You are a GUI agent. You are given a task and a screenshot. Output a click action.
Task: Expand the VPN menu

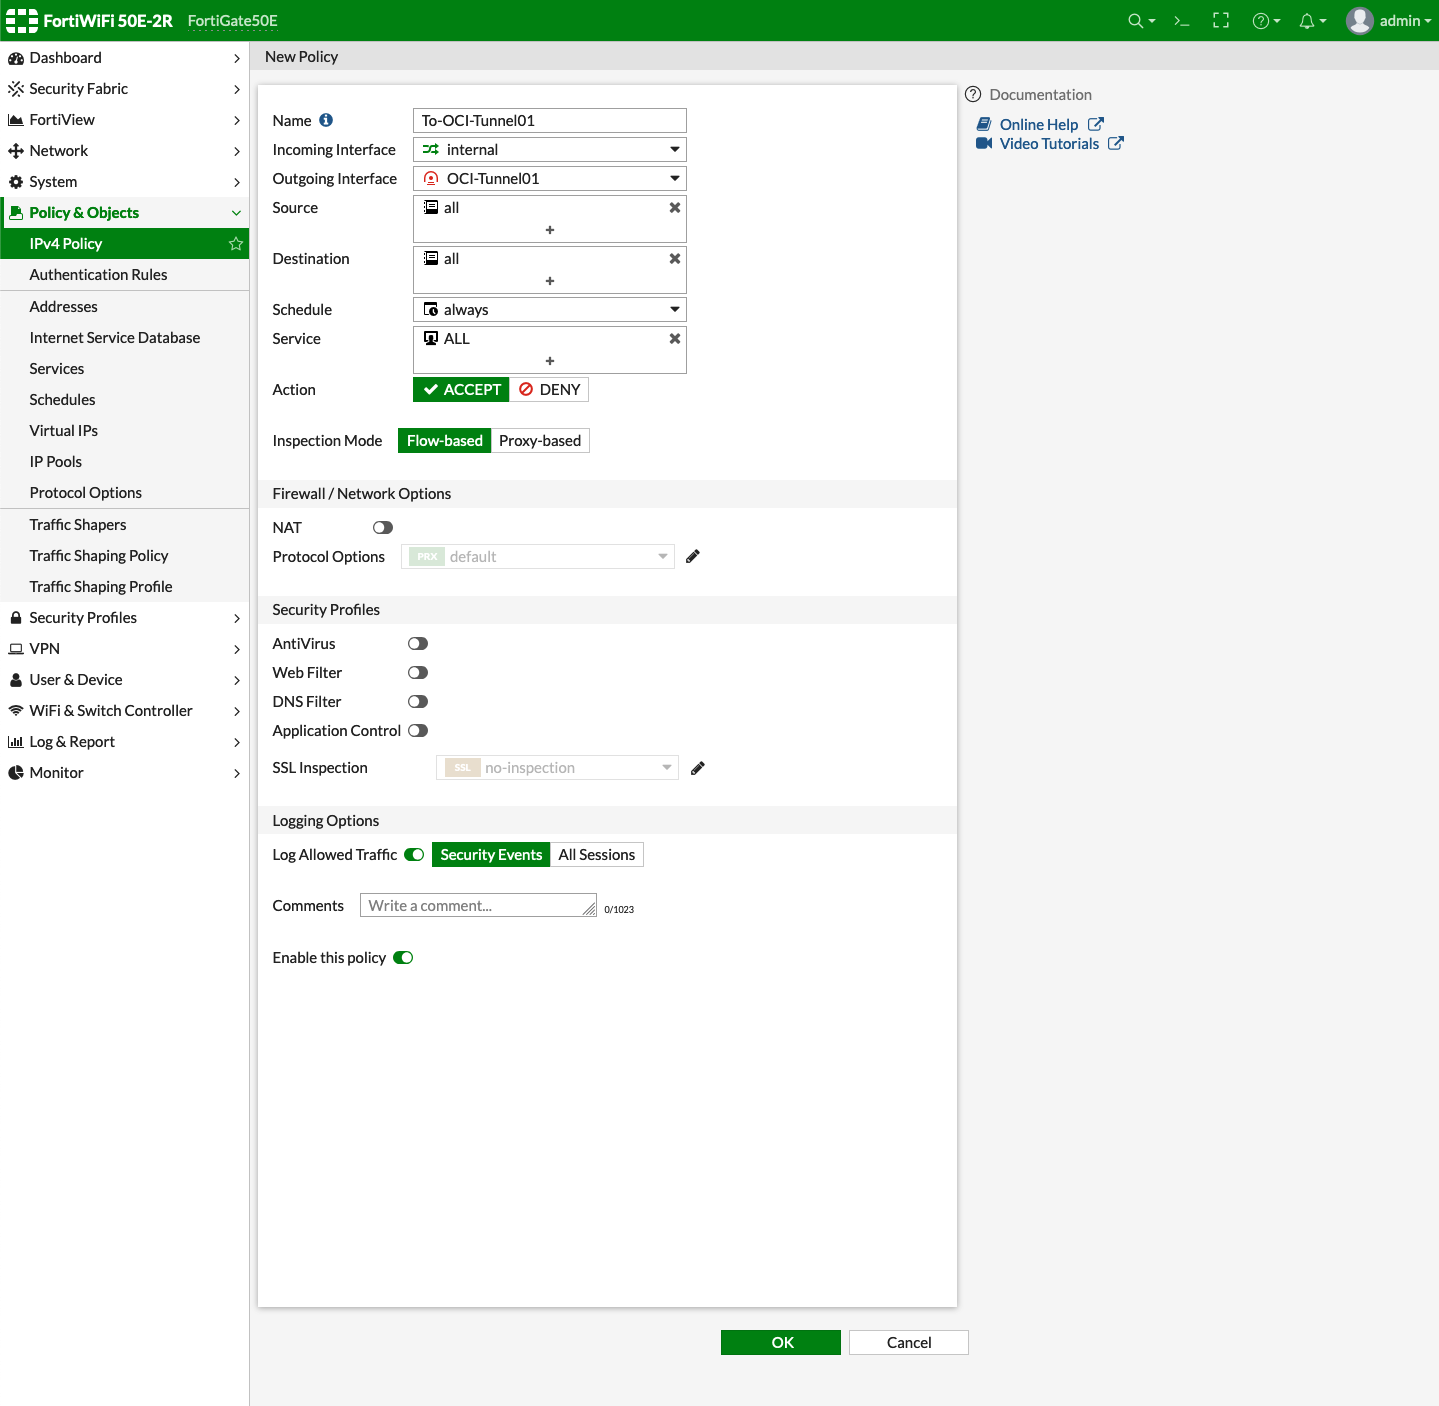(x=124, y=649)
